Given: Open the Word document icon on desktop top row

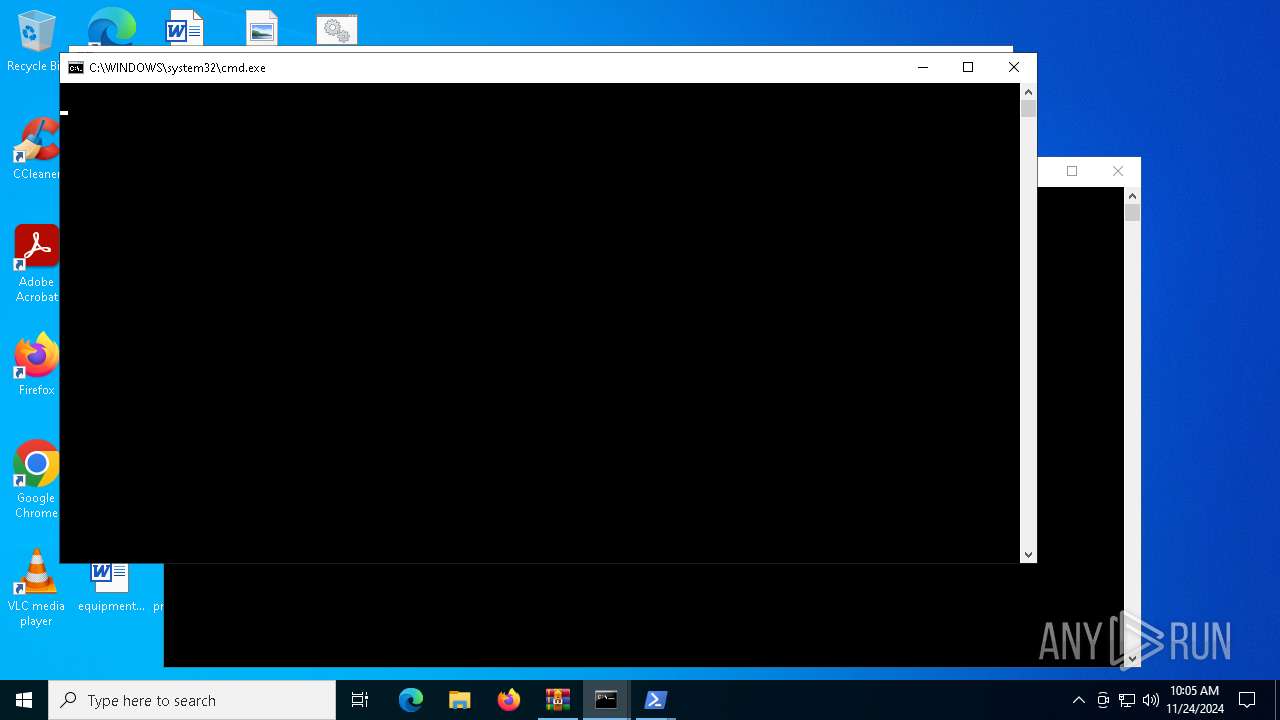Looking at the screenshot, I should coord(184,28).
